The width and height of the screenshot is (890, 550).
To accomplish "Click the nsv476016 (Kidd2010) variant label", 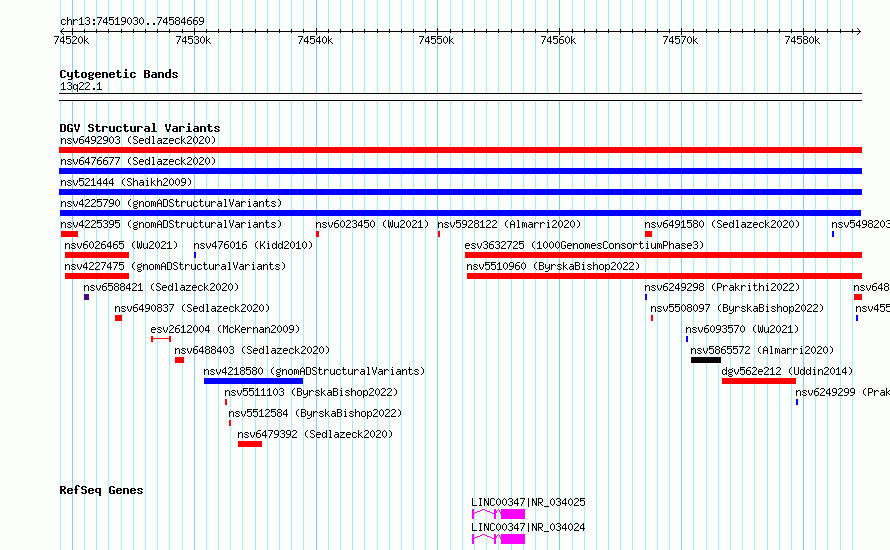I will click(253, 245).
